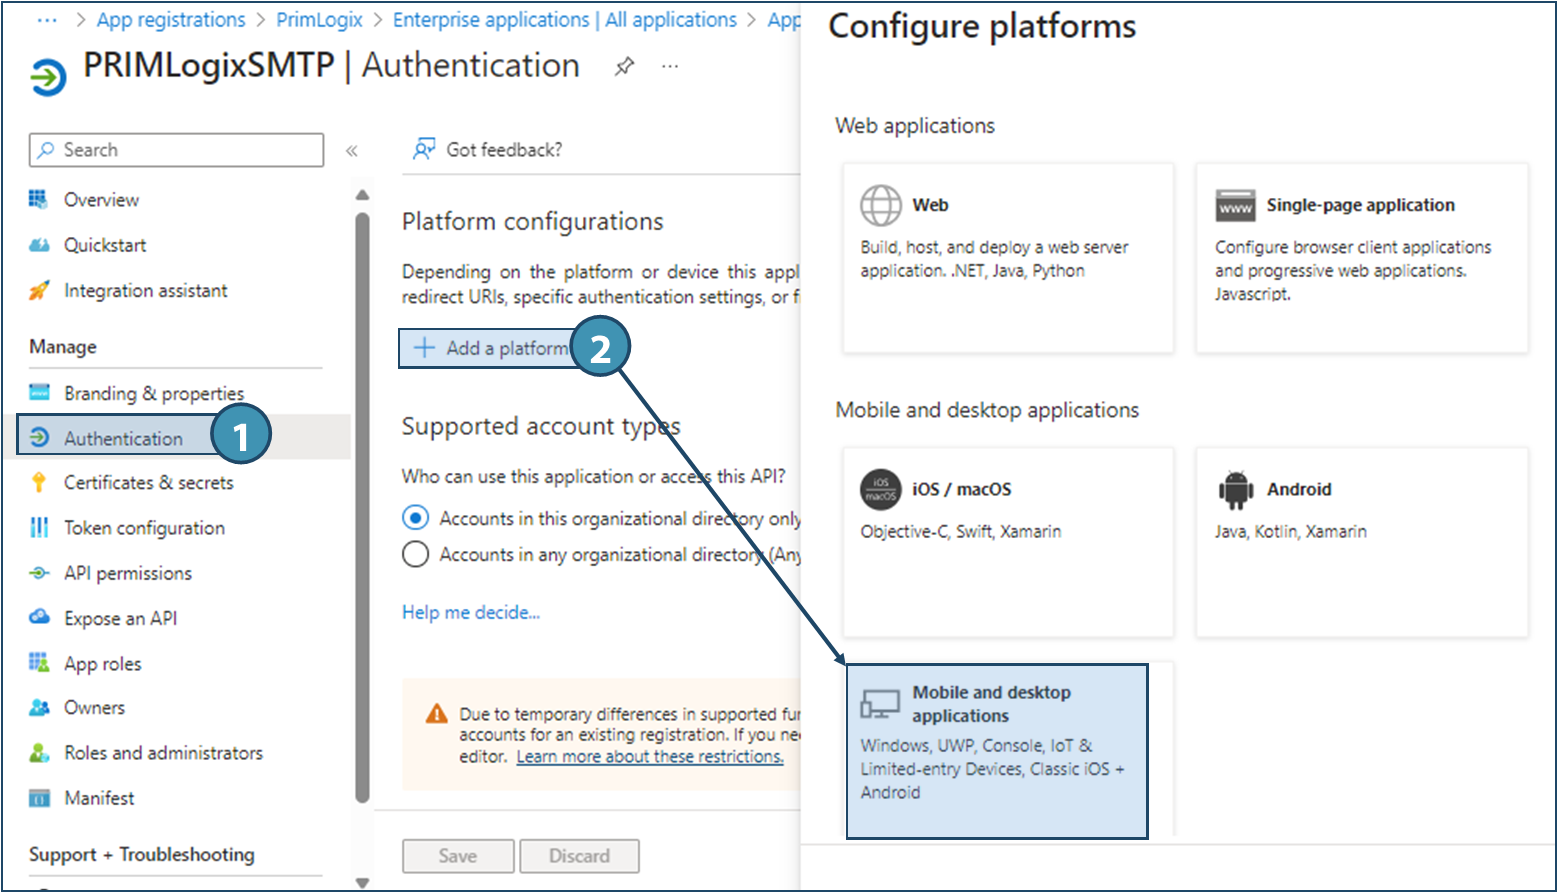The image size is (1558, 892).
Task: Open more options ellipsis next to pin
Action: (670, 67)
